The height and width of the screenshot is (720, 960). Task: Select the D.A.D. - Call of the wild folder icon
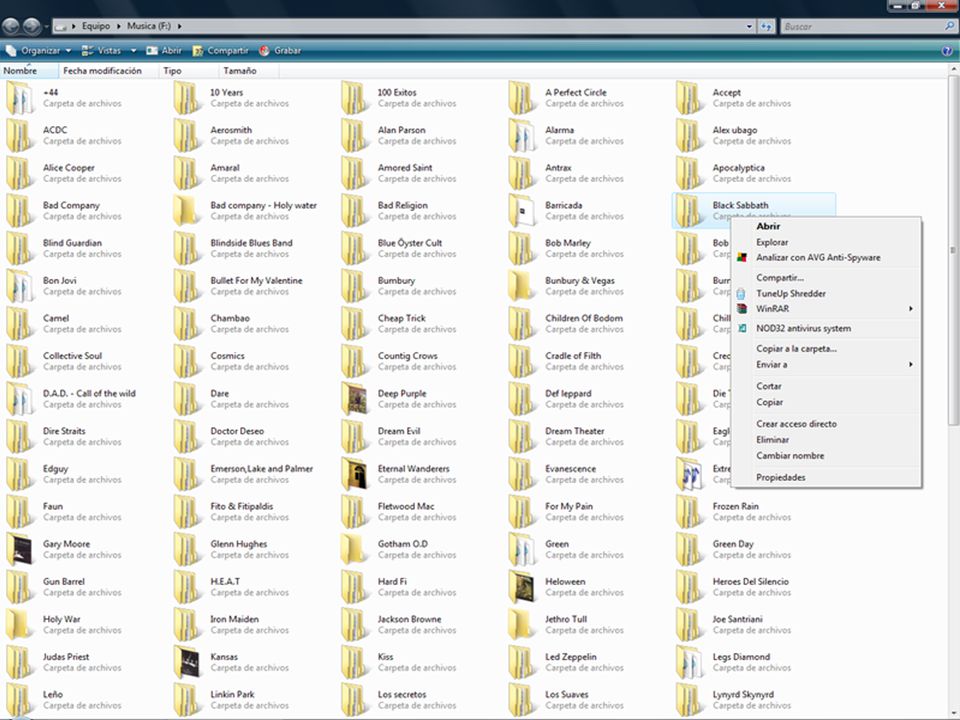(x=20, y=399)
